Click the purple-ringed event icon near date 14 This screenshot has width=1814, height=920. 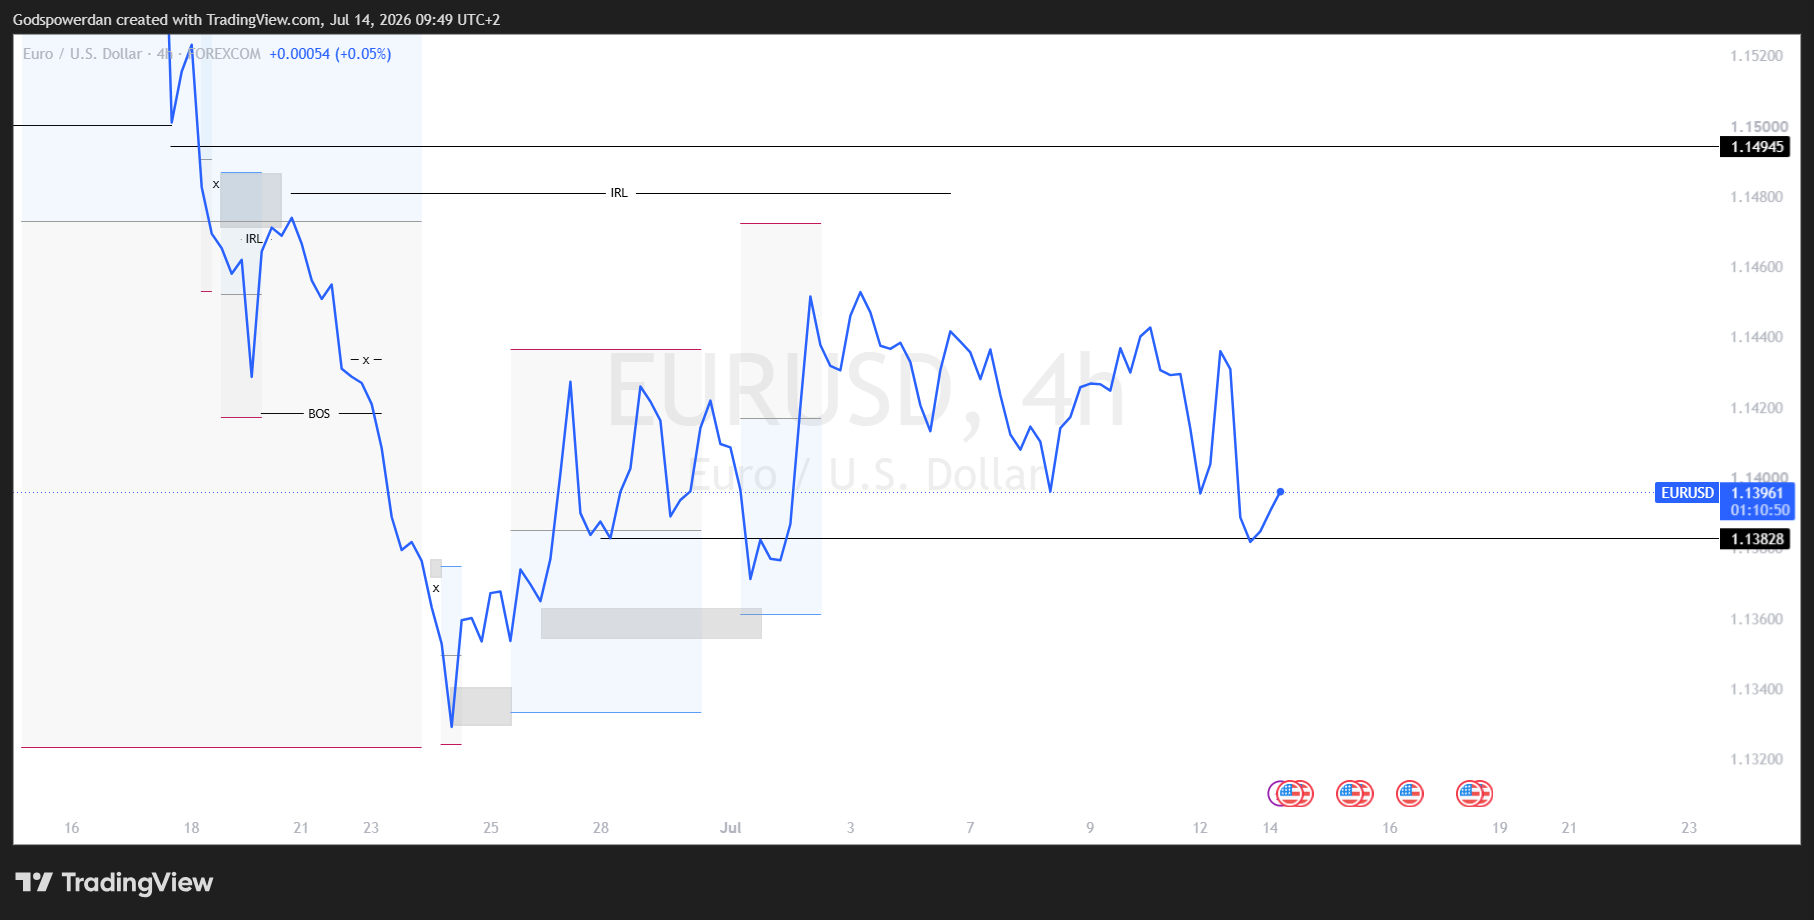click(1280, 794)
